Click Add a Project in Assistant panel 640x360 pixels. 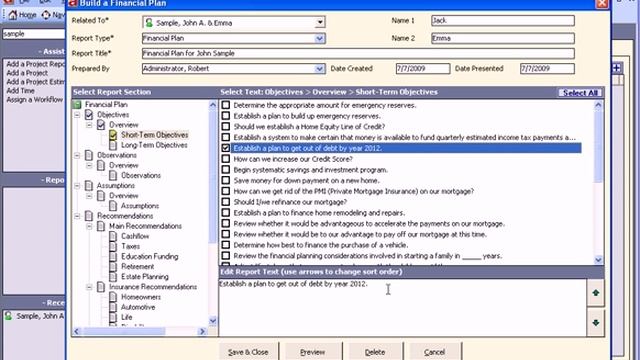tap(27, 73)
